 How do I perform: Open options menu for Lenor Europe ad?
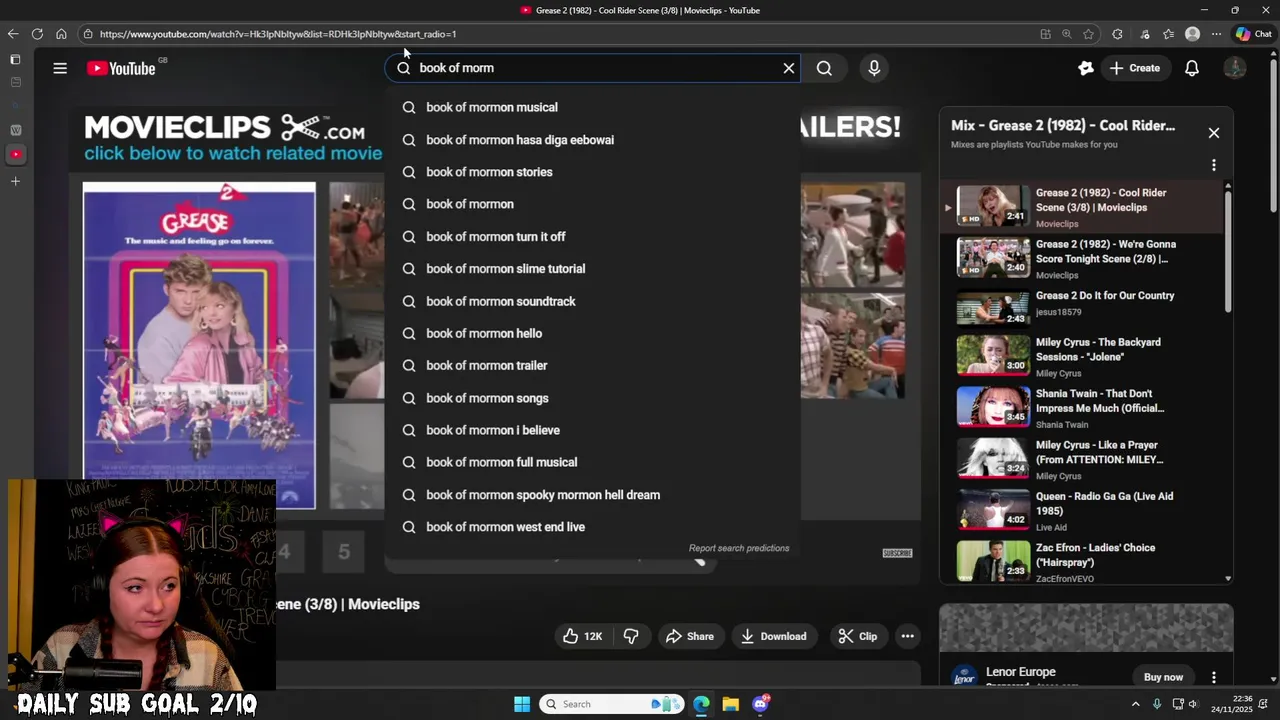click(x=1213, y=677)
